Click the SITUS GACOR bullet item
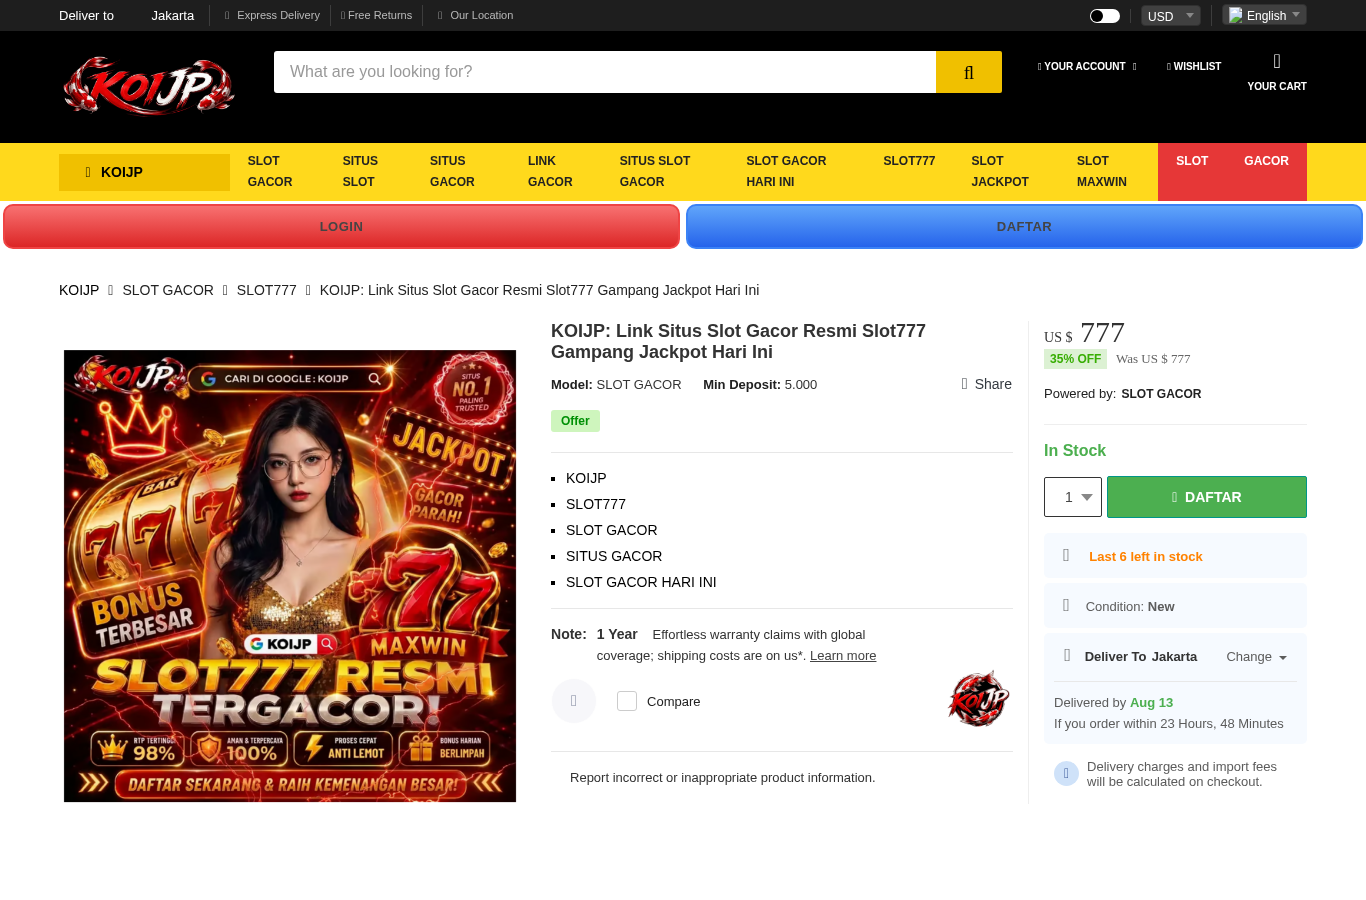 pos(614,556)
